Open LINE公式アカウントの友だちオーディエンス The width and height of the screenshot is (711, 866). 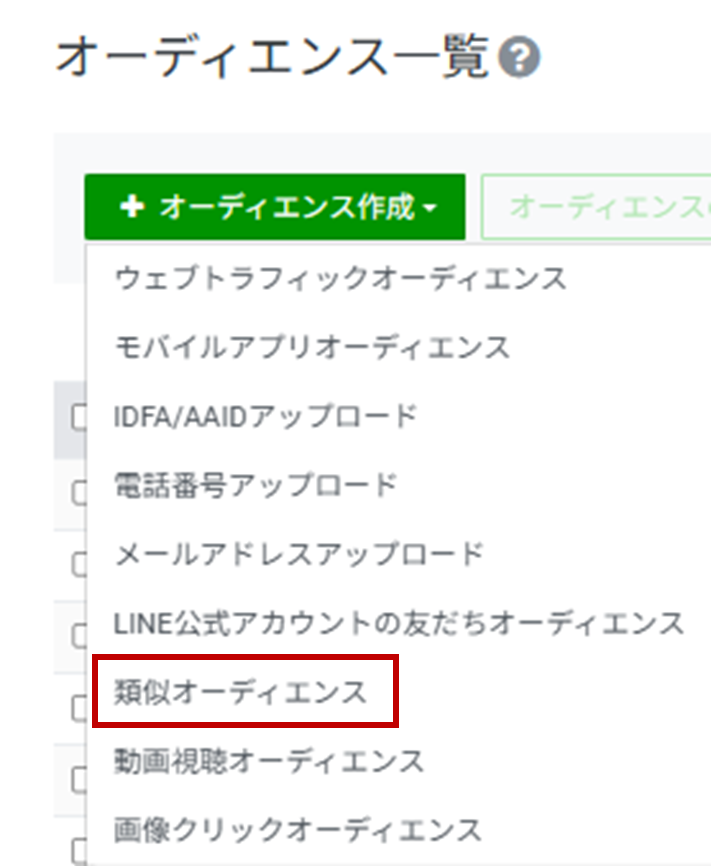[x=400, y=623]
